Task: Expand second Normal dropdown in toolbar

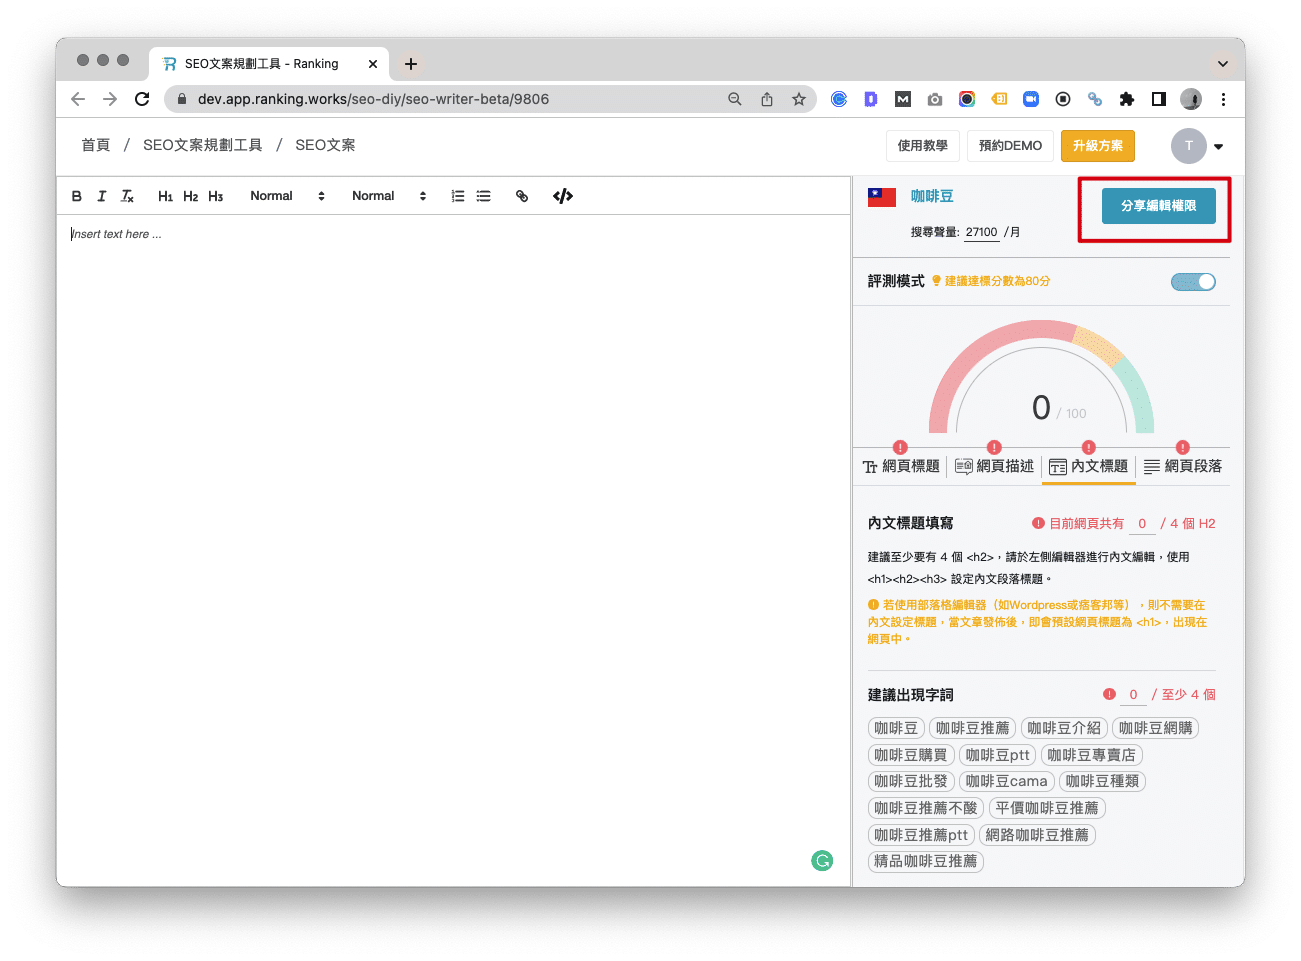Action: pyautogui.click(x=389, y=196)
